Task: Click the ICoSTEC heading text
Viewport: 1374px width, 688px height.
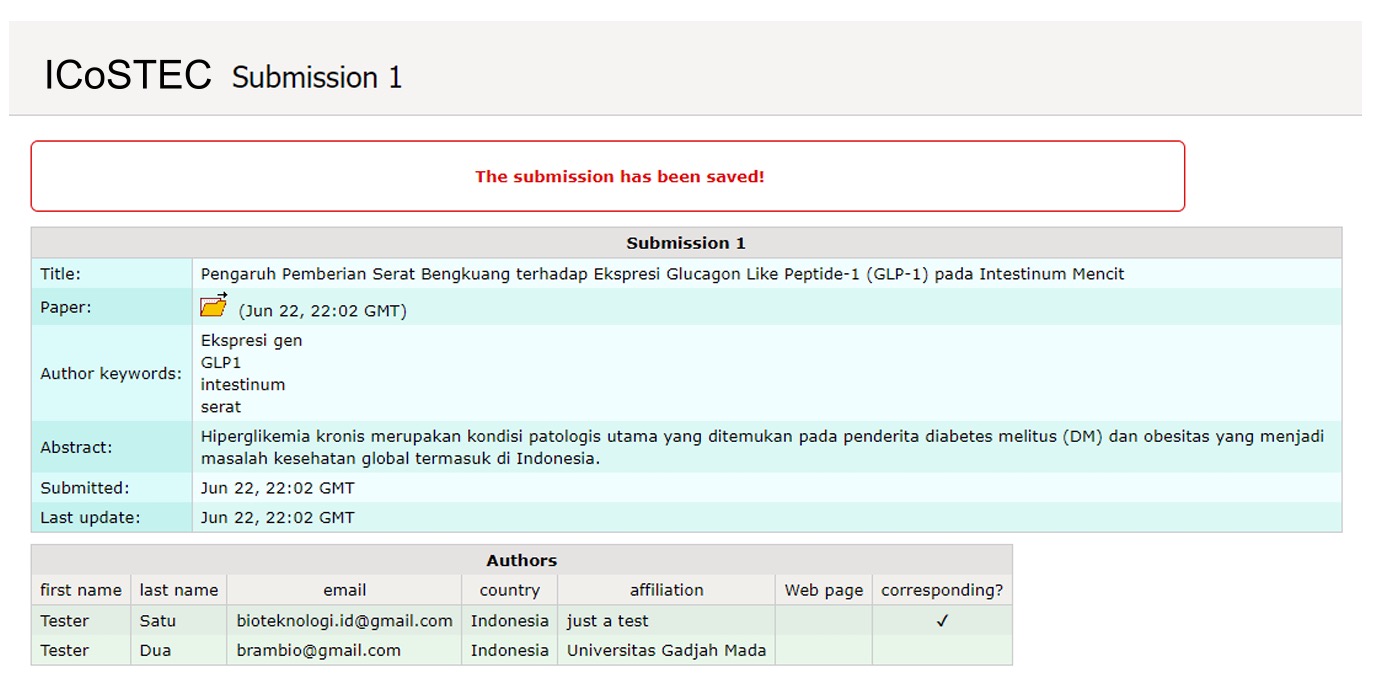Action: [x=128, y=75]
